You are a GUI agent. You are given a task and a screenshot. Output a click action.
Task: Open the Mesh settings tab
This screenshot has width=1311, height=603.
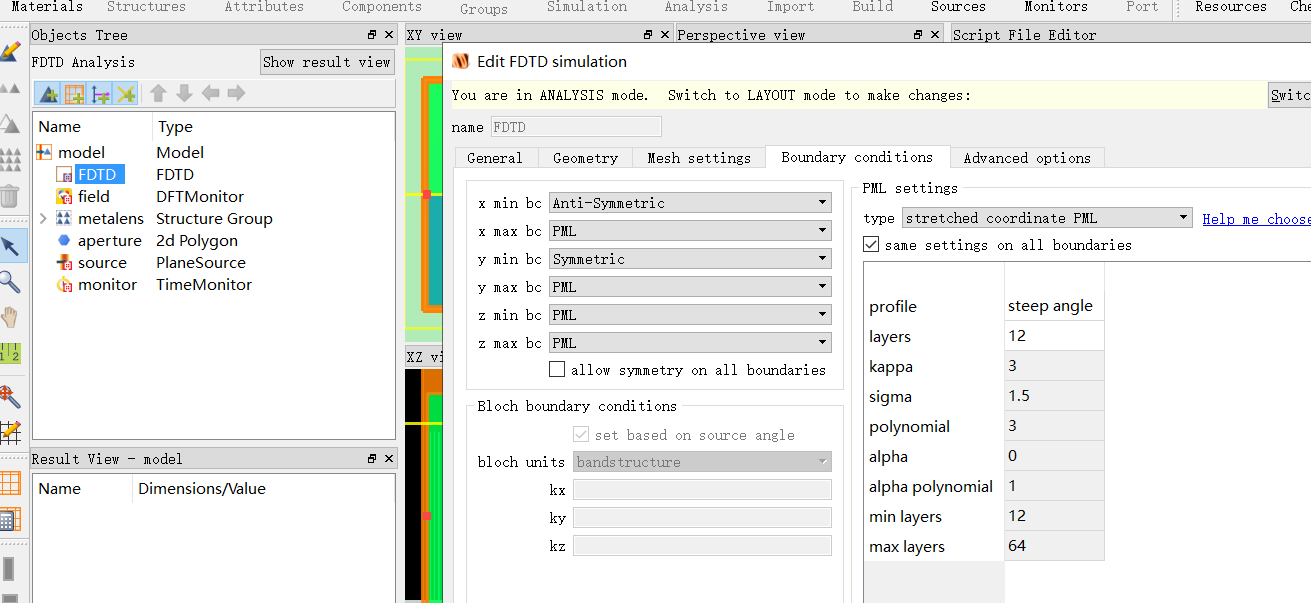point(699,158)
